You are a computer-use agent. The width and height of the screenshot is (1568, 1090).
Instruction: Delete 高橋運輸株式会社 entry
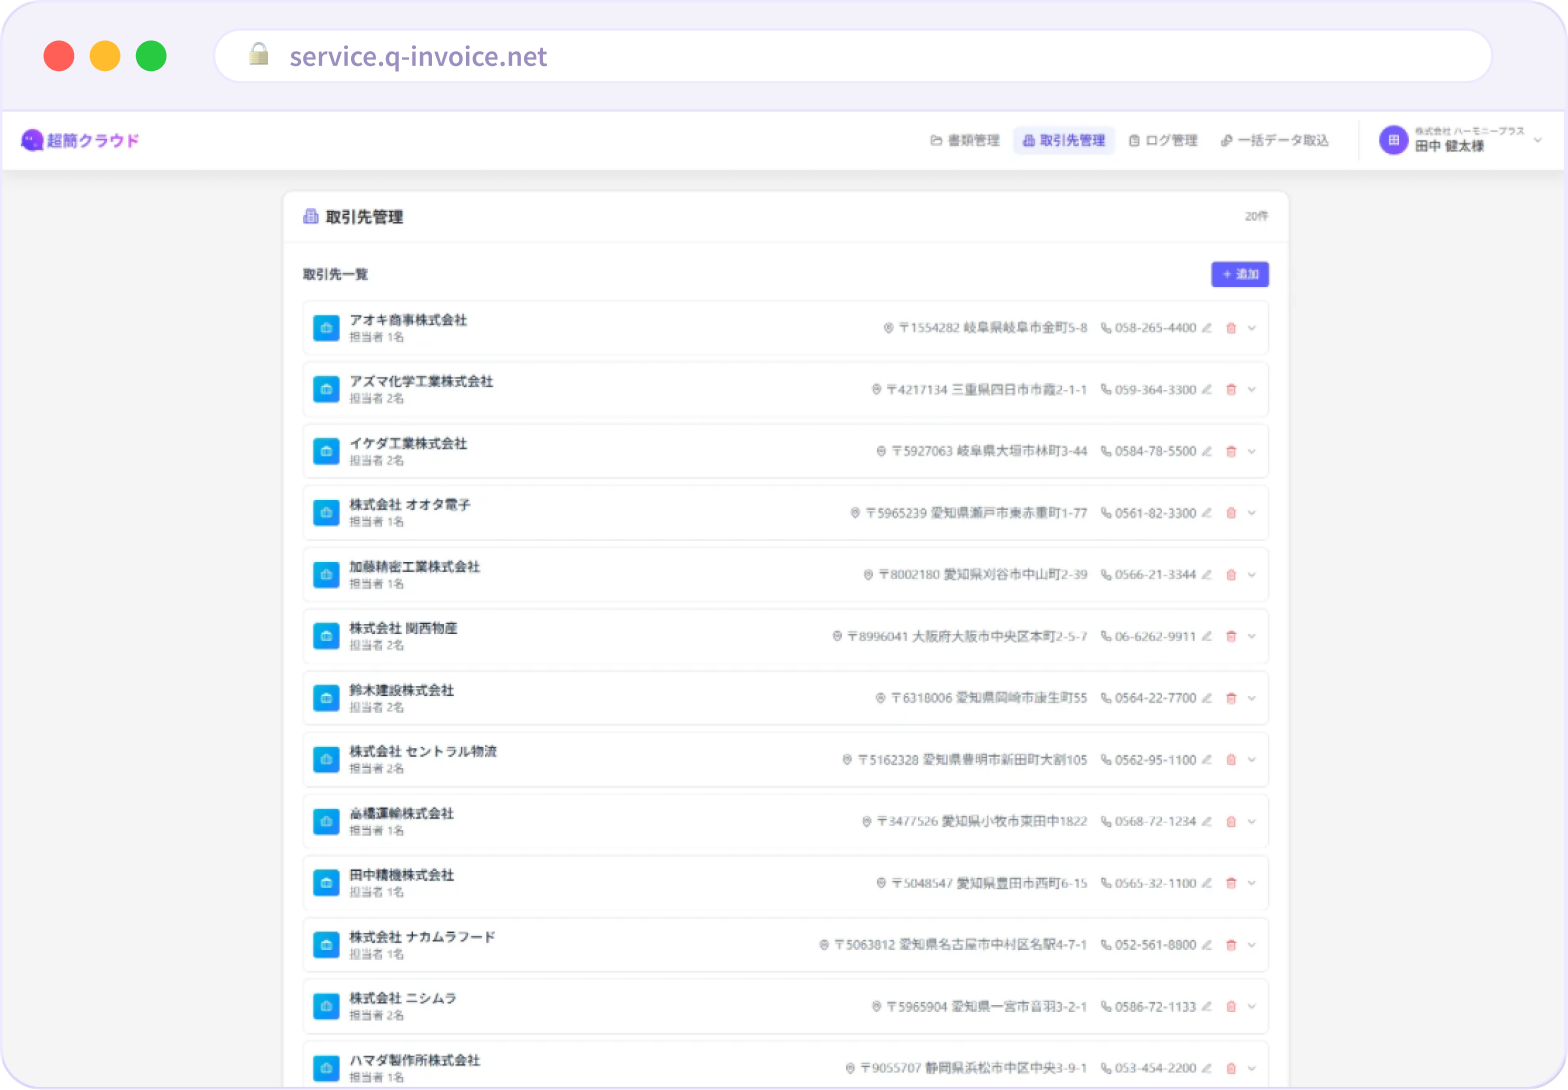pos(1231,822)
